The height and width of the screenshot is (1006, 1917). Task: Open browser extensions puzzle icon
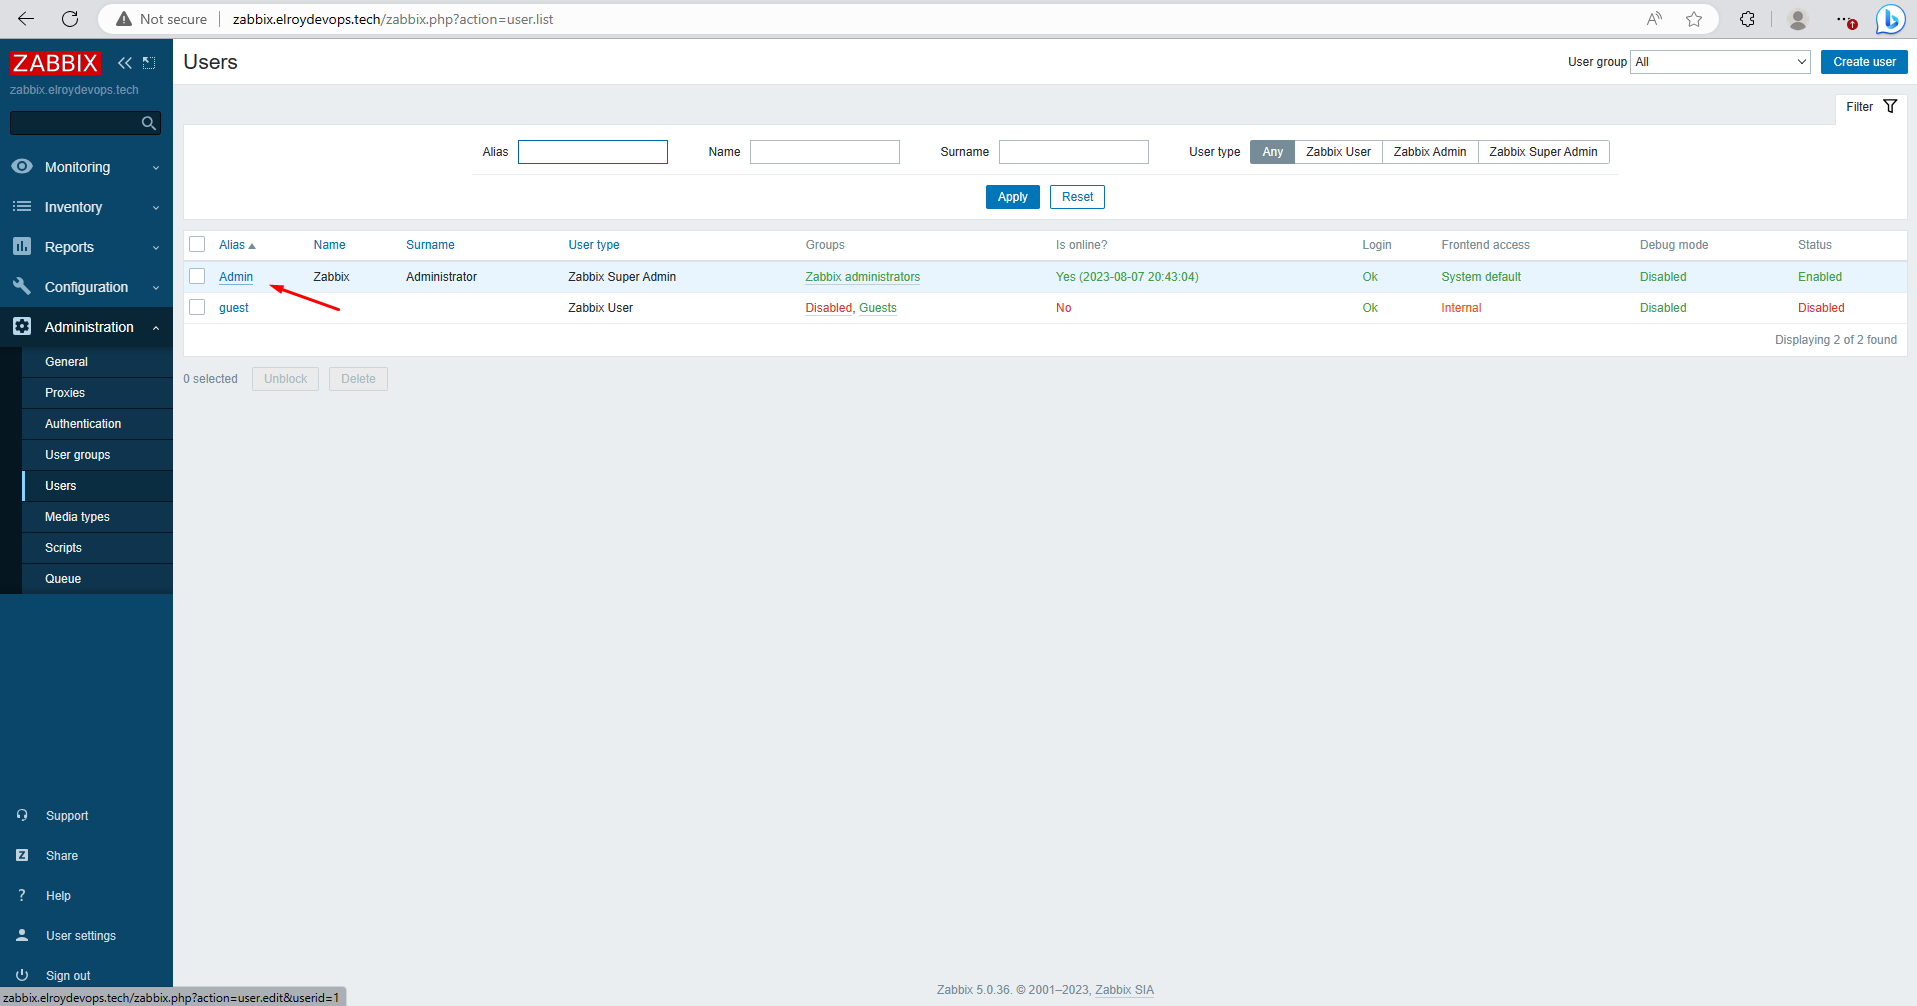[1747, 19]
